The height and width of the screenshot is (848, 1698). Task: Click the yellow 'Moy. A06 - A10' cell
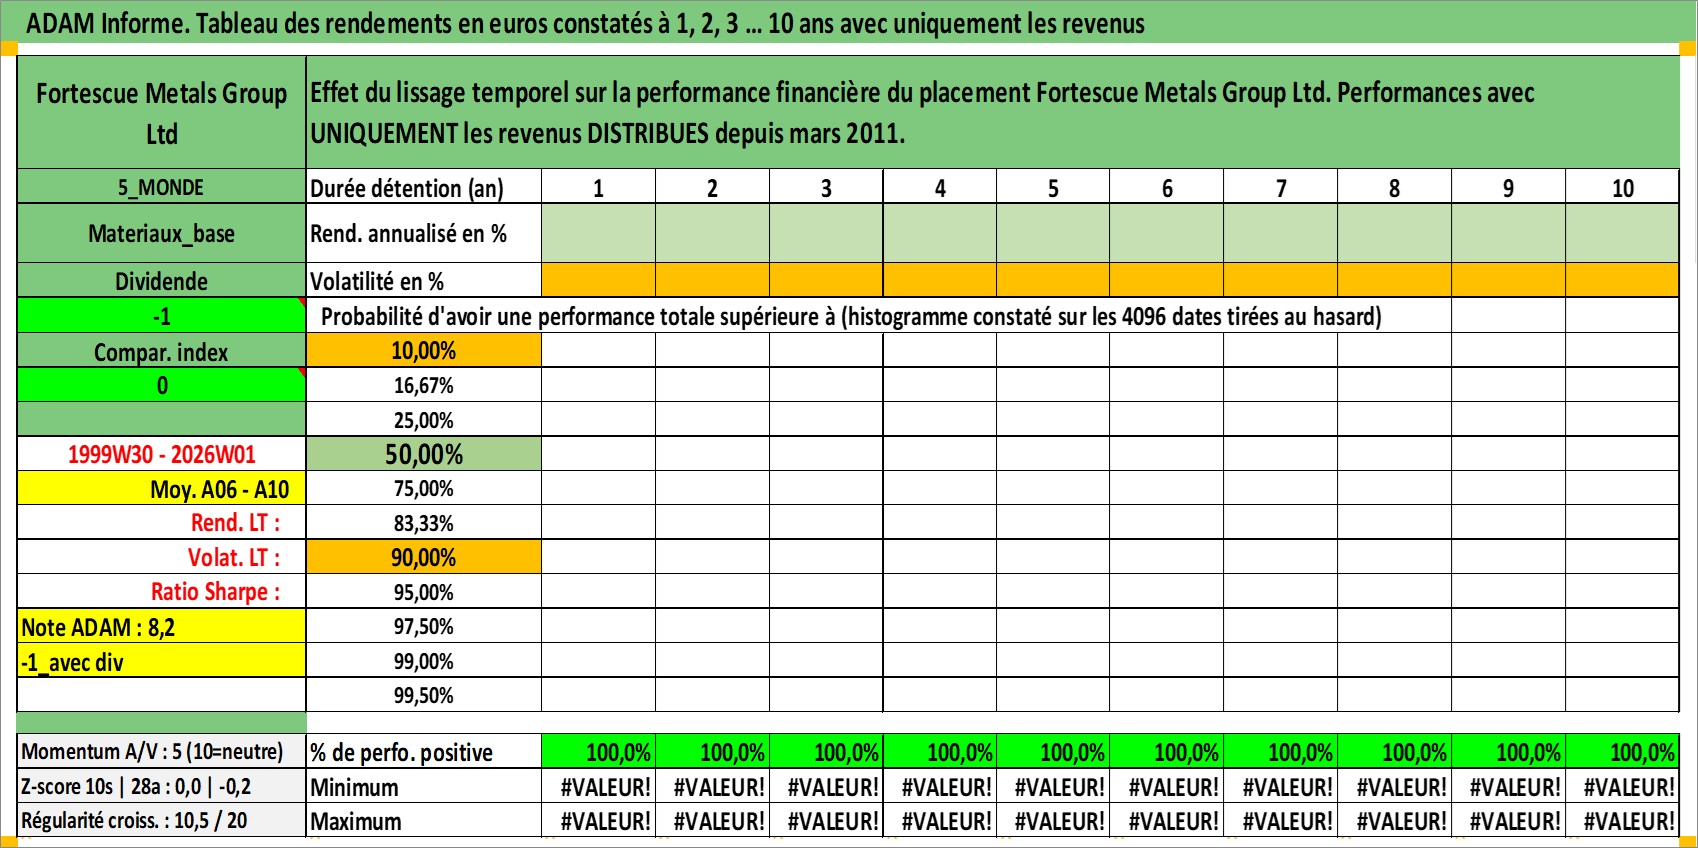(162, 488)
